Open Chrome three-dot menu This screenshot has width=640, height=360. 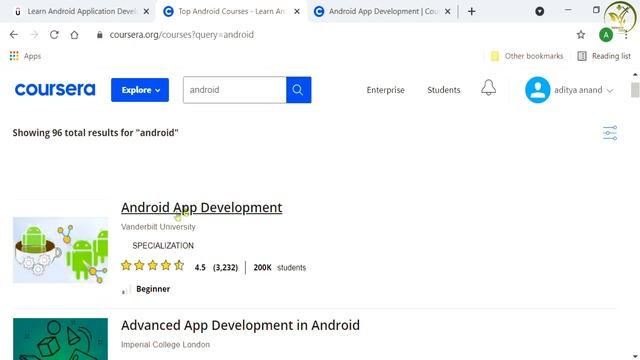(626, 36)
